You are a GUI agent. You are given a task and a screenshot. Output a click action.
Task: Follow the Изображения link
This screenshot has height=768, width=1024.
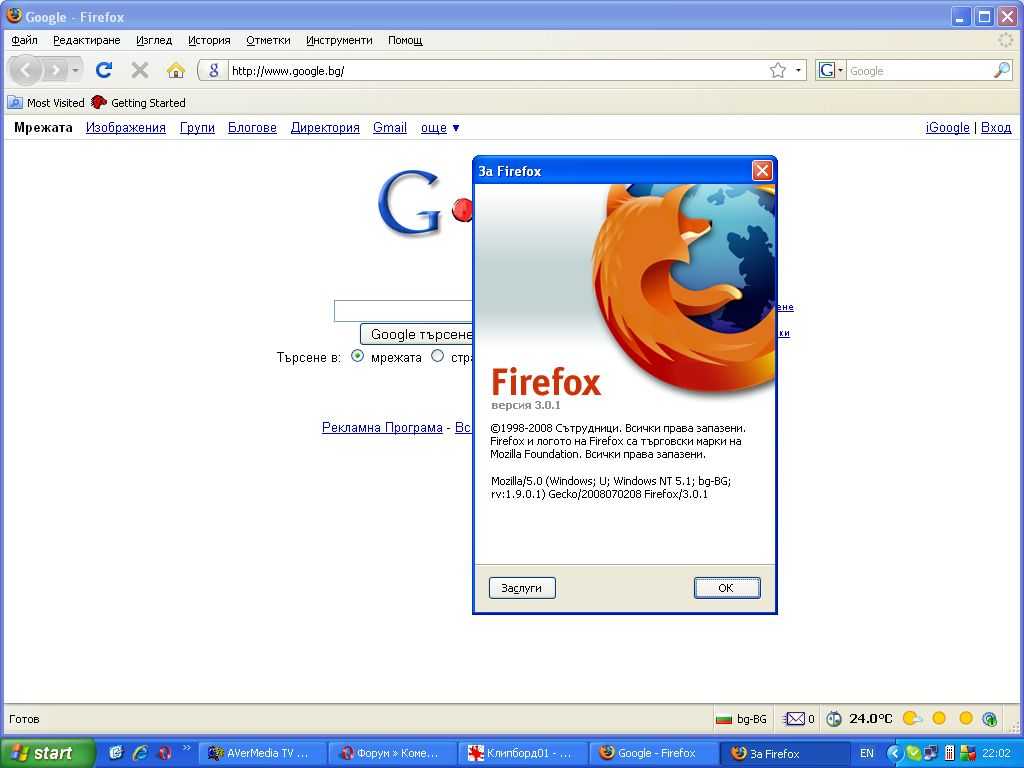coord(126,127)
